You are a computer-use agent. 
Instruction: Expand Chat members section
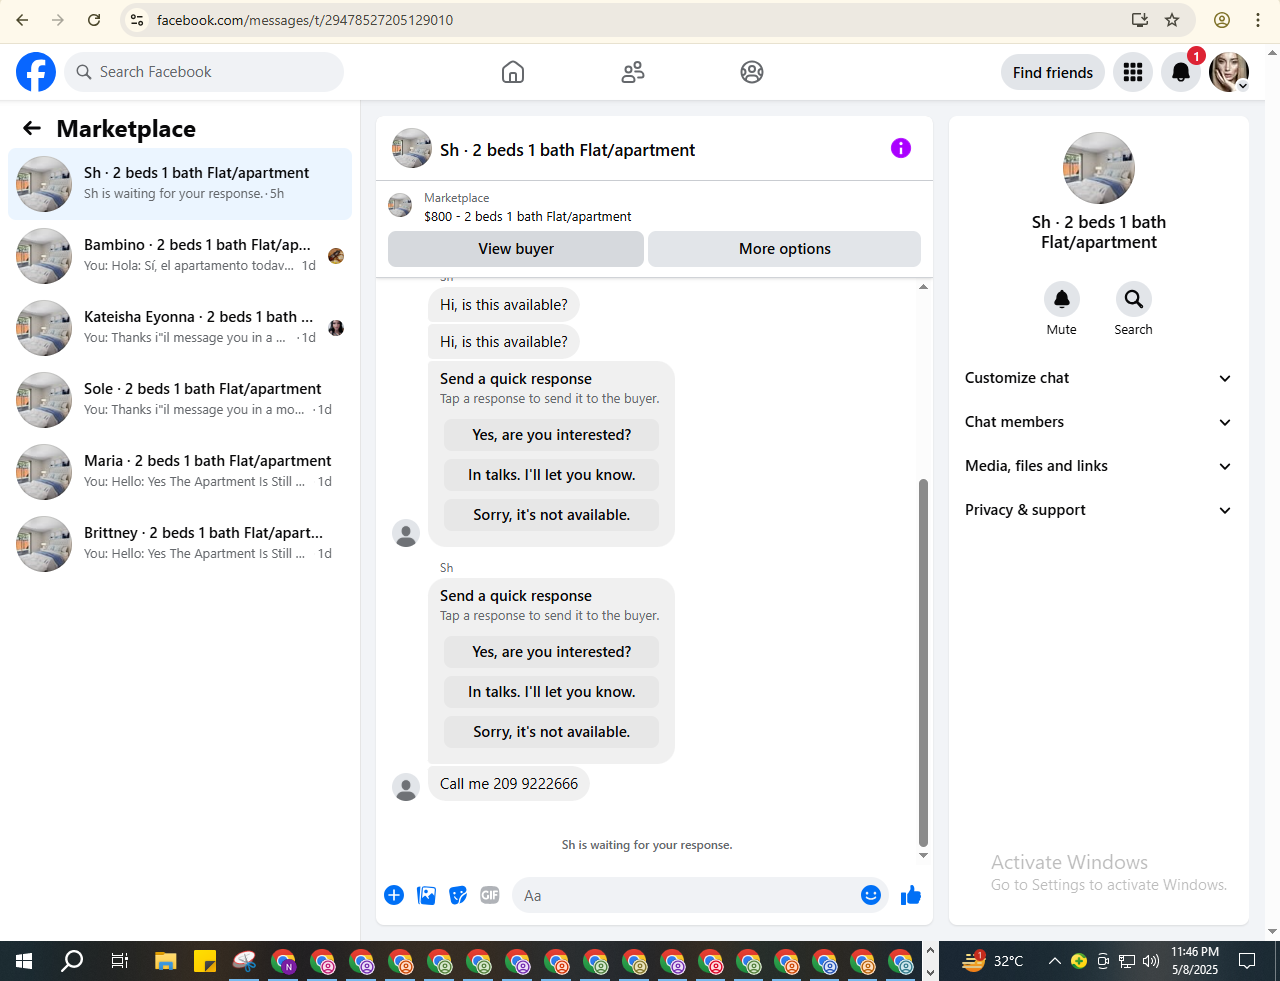[1099, 422]
